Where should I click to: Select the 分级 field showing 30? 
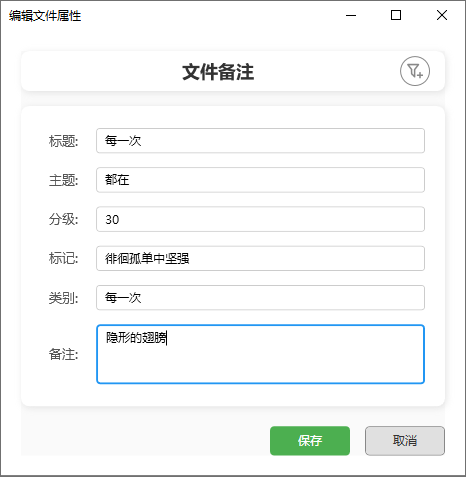click(260, 219)
